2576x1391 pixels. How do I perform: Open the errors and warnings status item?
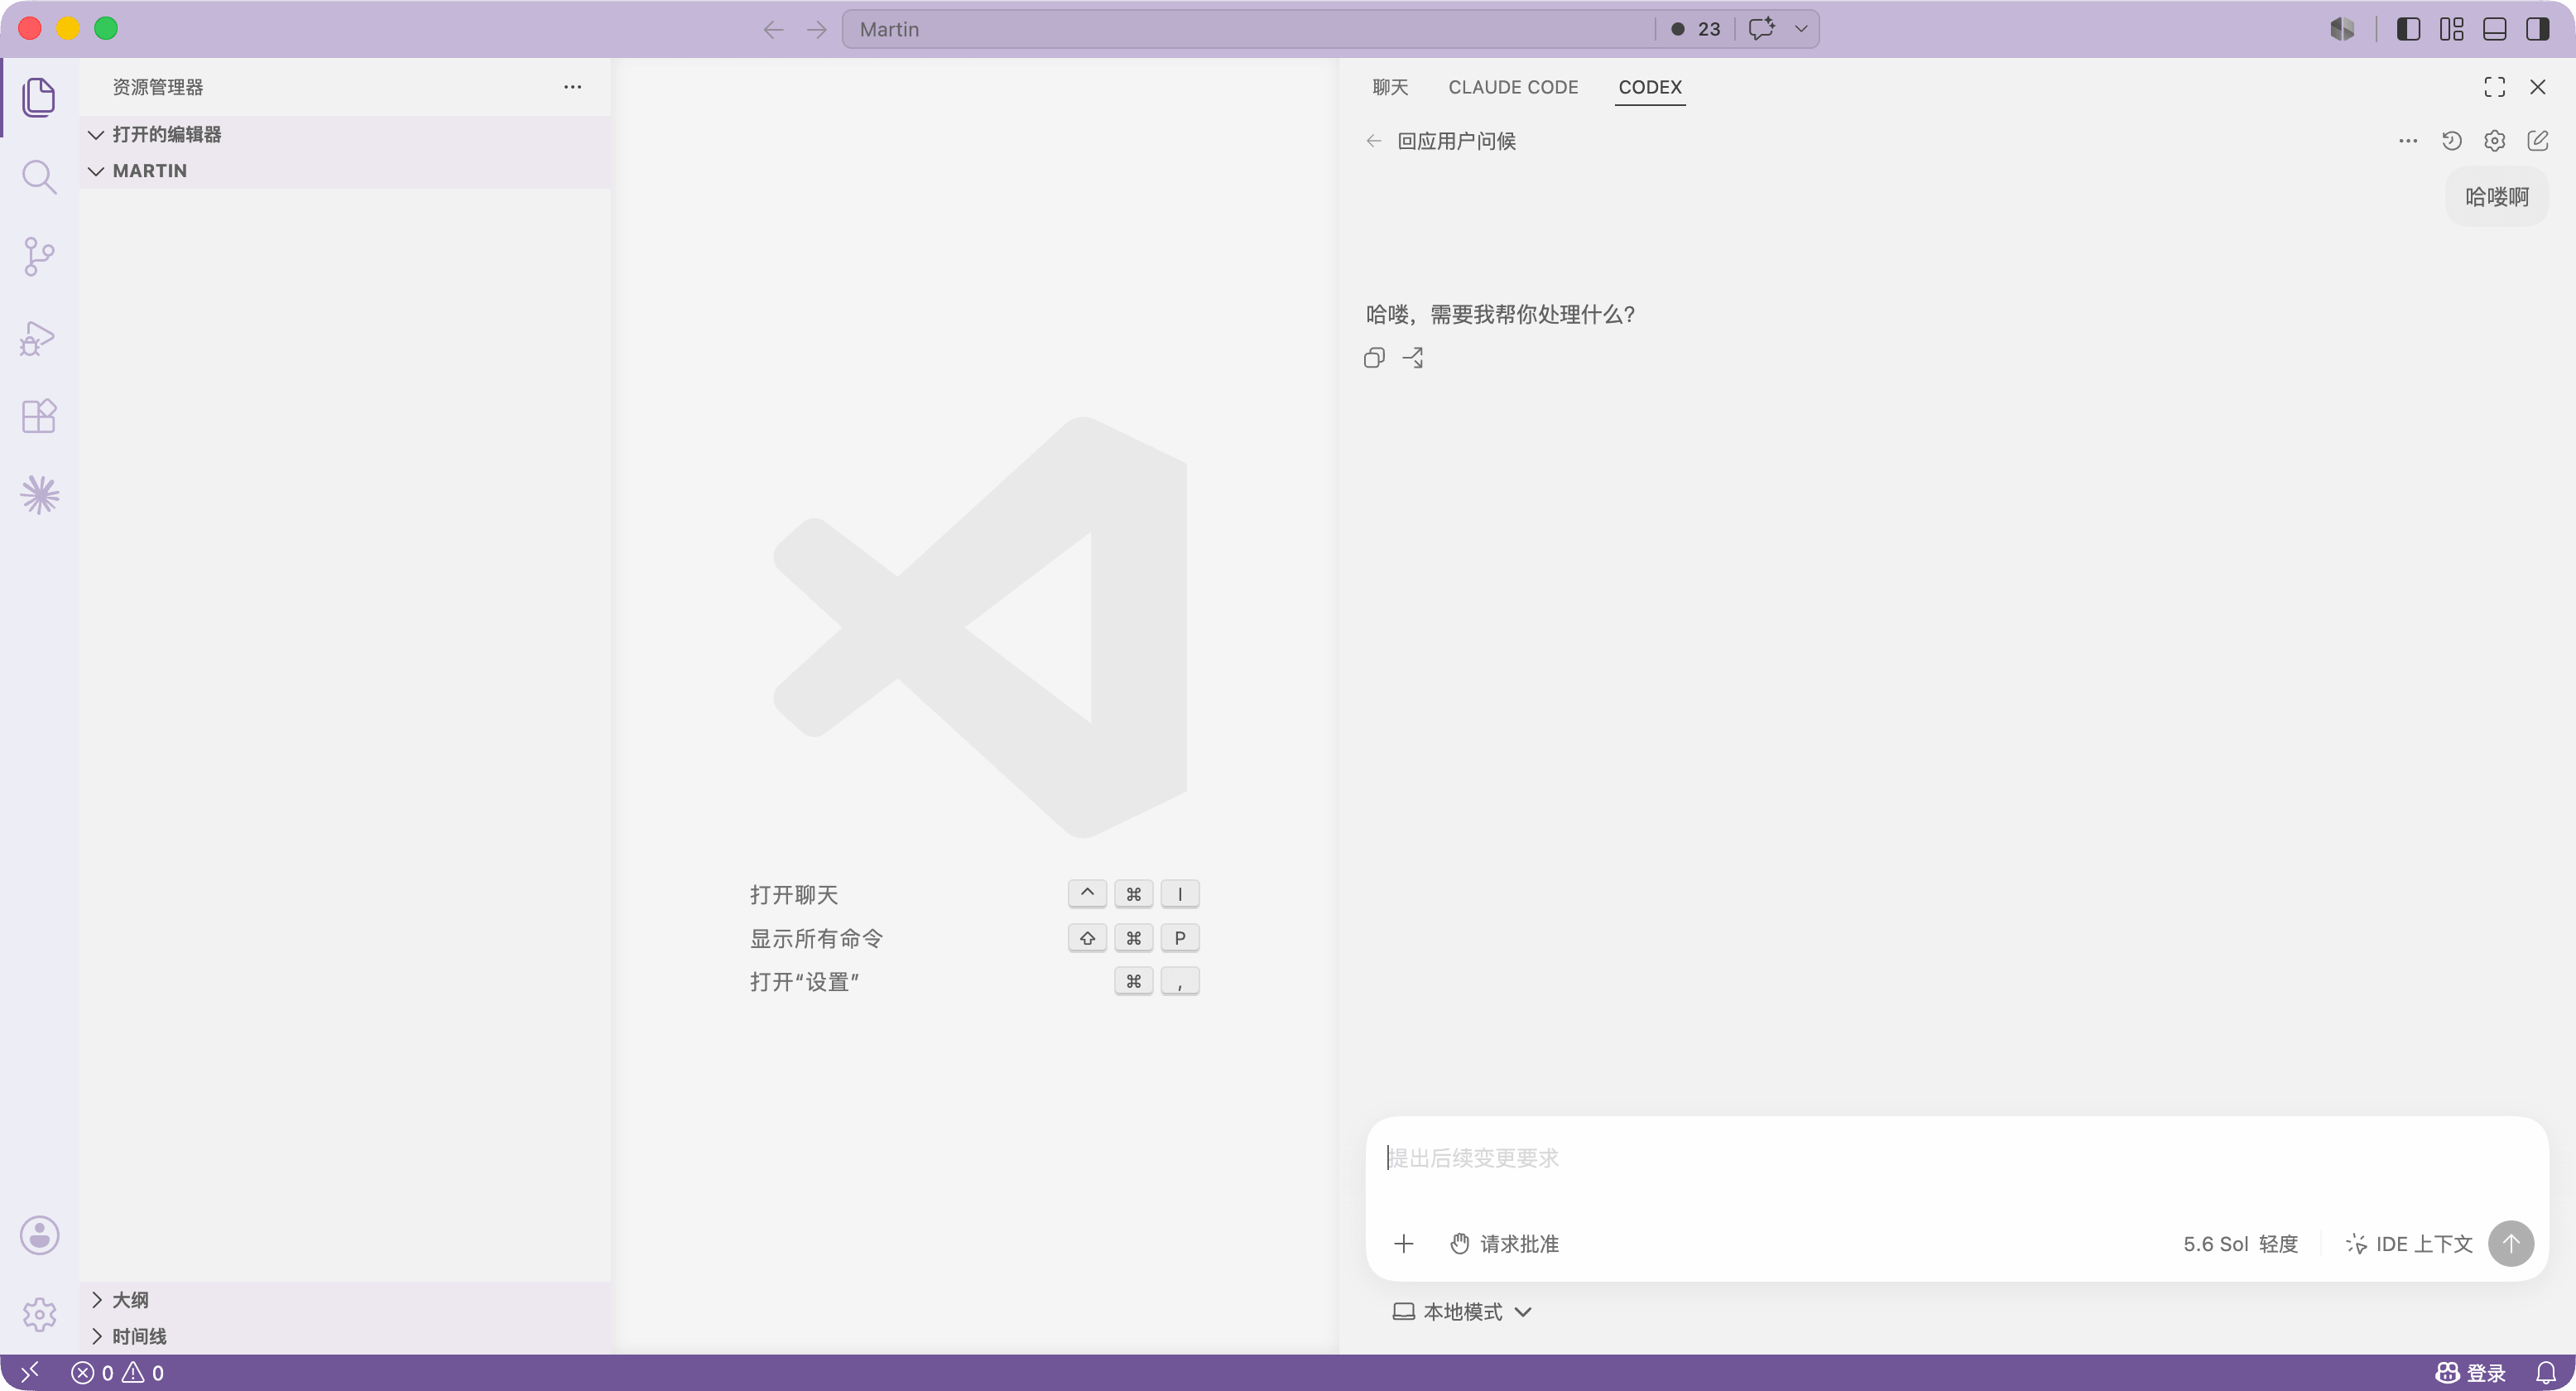tap(118, 1372)
